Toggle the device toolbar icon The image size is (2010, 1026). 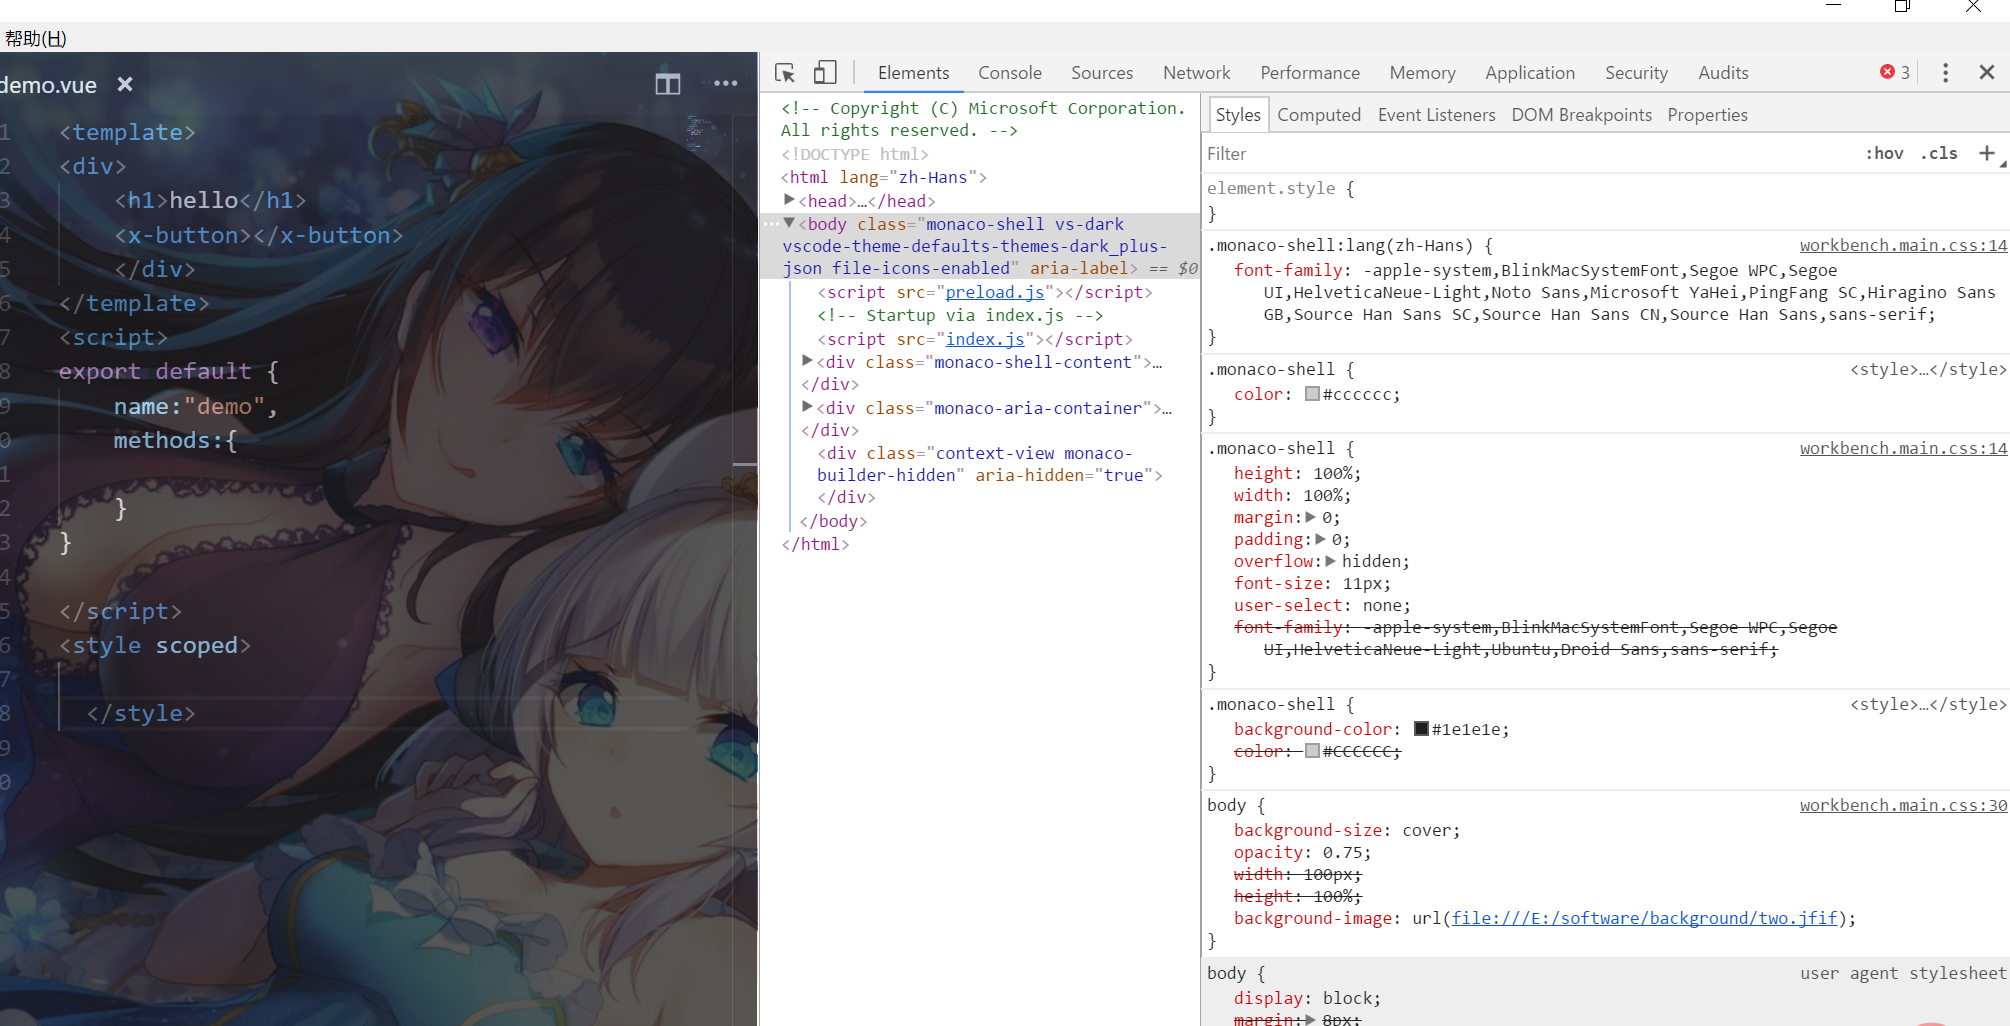(x=825, y=72)
